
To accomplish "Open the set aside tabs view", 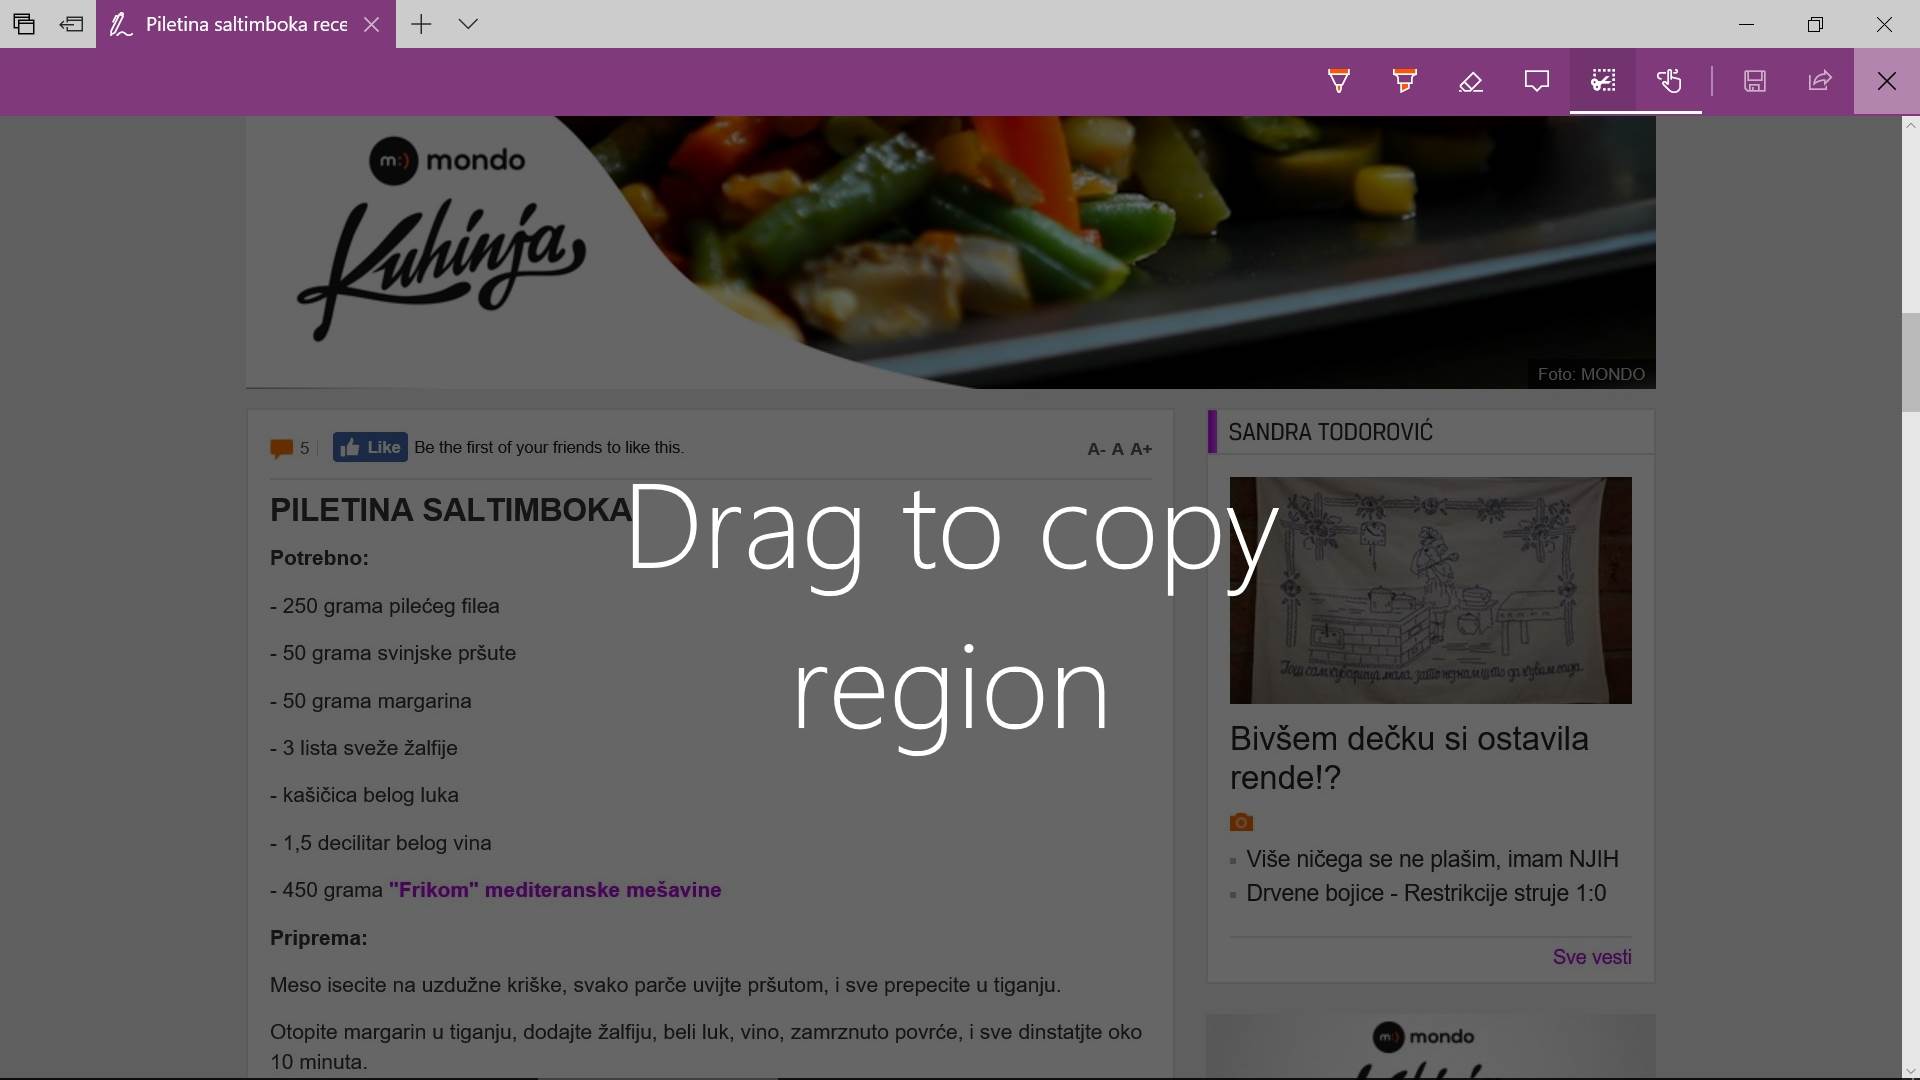I will tap(24, 24).
